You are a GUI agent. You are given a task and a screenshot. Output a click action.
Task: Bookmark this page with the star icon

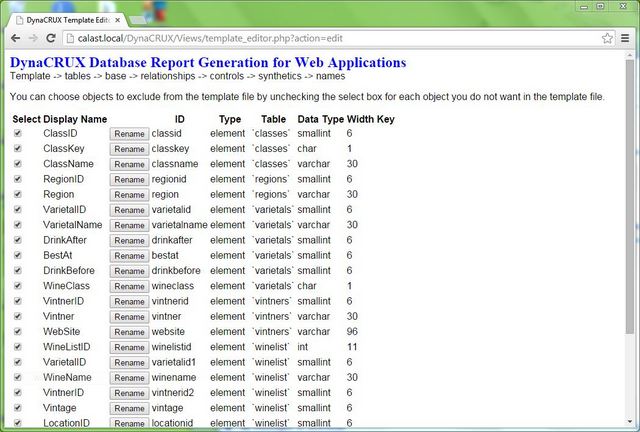tap(607, 38)
